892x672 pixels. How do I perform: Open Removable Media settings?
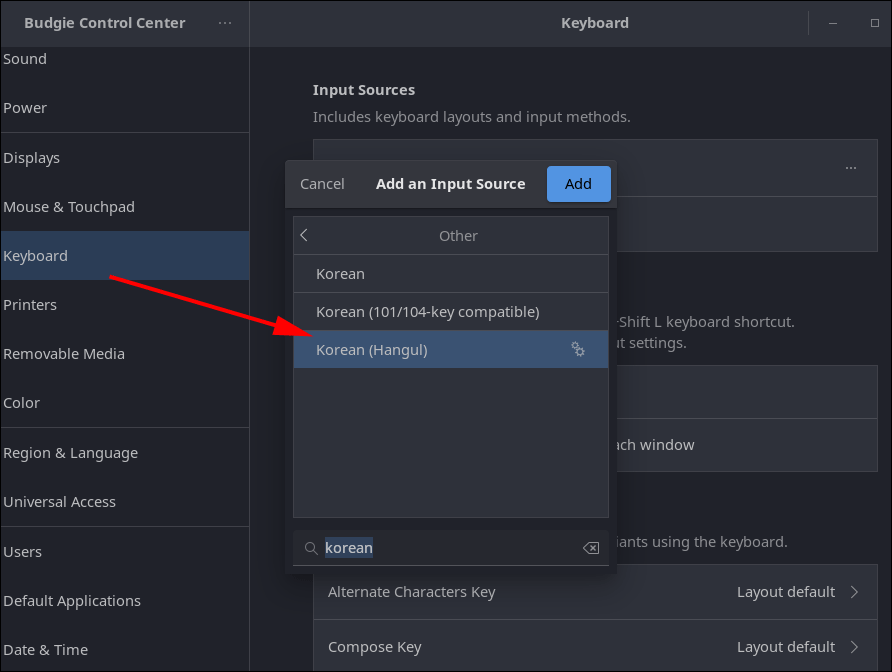pos(125,354)
